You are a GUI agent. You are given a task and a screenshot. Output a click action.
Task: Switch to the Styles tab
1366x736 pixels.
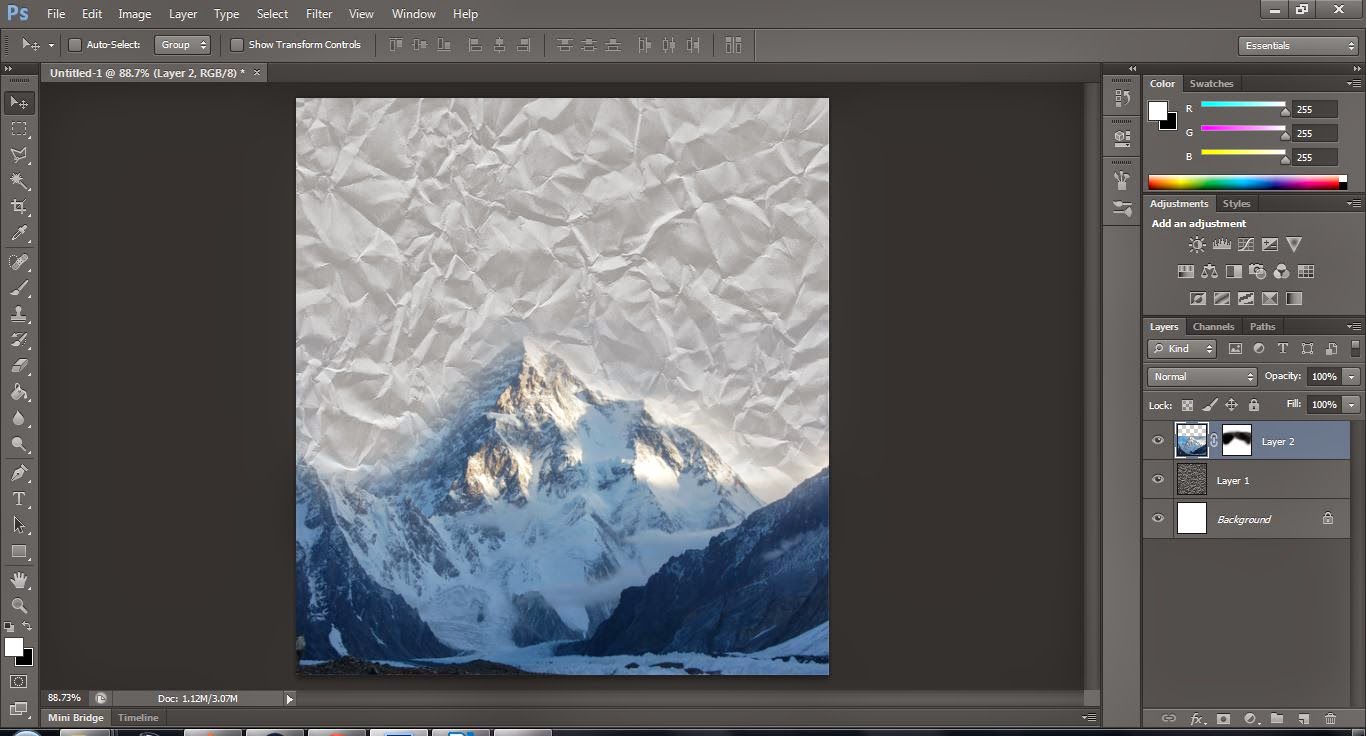click(x=1236, y=204)
